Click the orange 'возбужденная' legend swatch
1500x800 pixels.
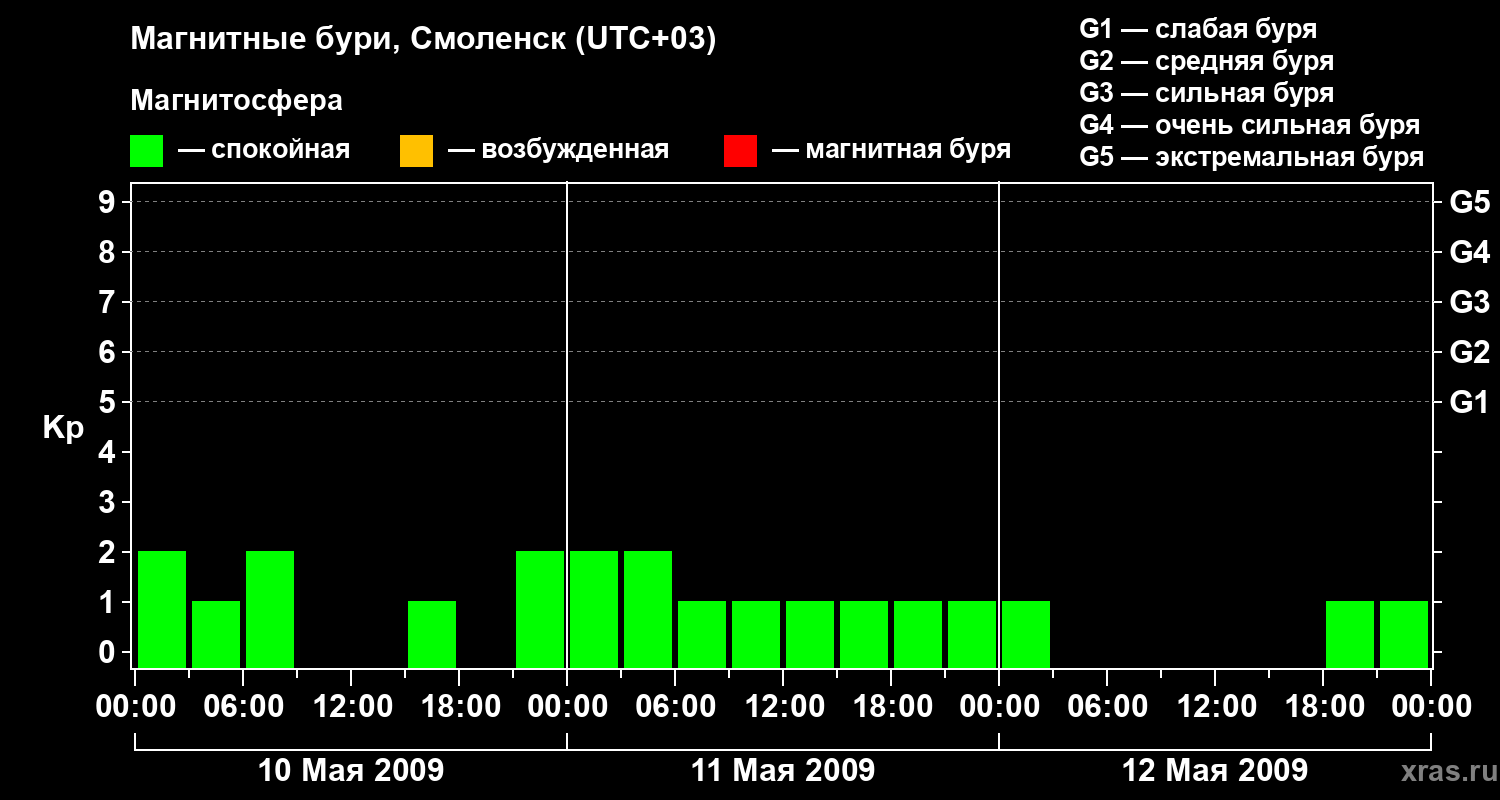pos(416,151)
